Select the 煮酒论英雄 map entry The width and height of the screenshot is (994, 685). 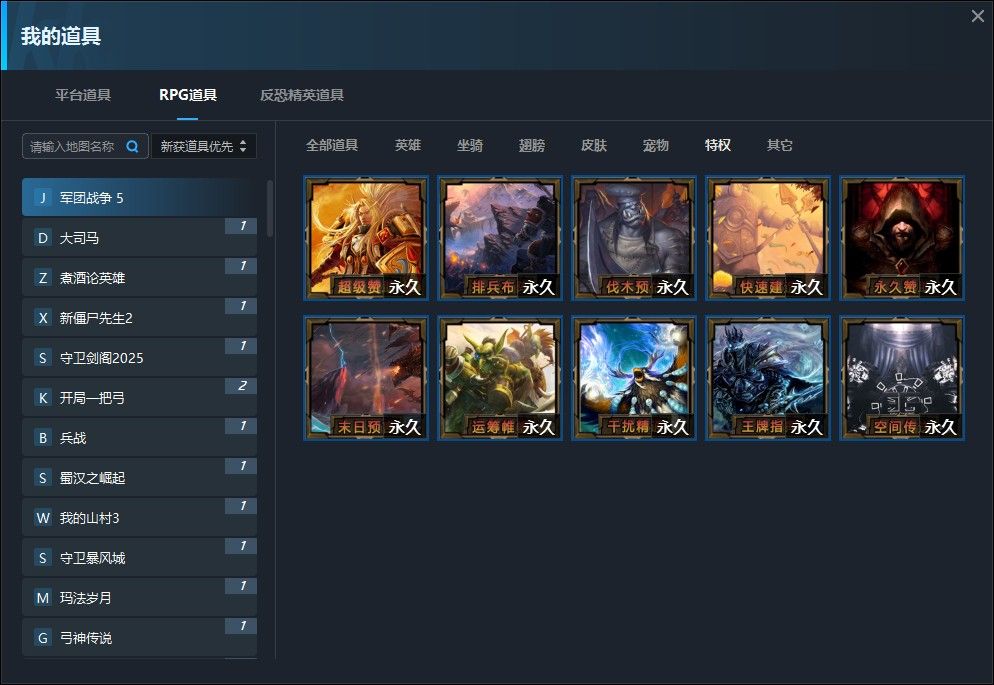[x=139, y=278]
